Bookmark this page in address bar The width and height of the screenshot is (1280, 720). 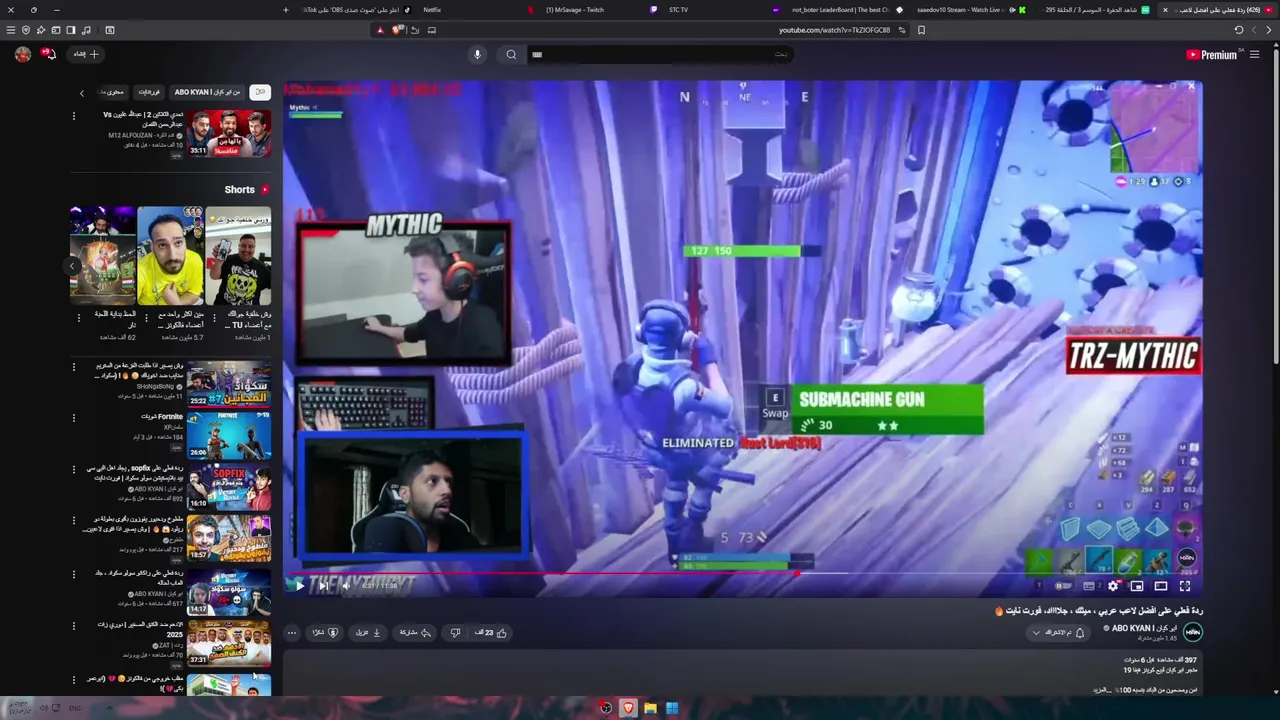tap(921, 30)
